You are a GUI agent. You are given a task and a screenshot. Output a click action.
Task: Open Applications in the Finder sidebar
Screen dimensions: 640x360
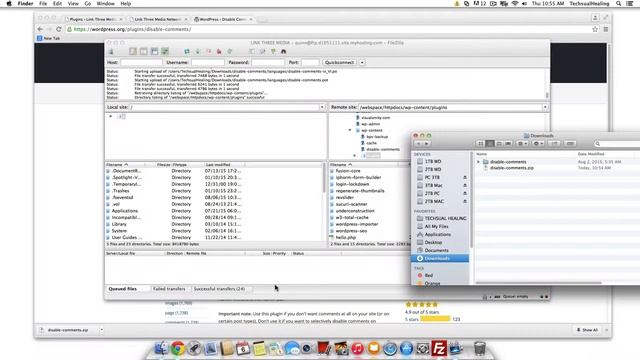point(437,234)
